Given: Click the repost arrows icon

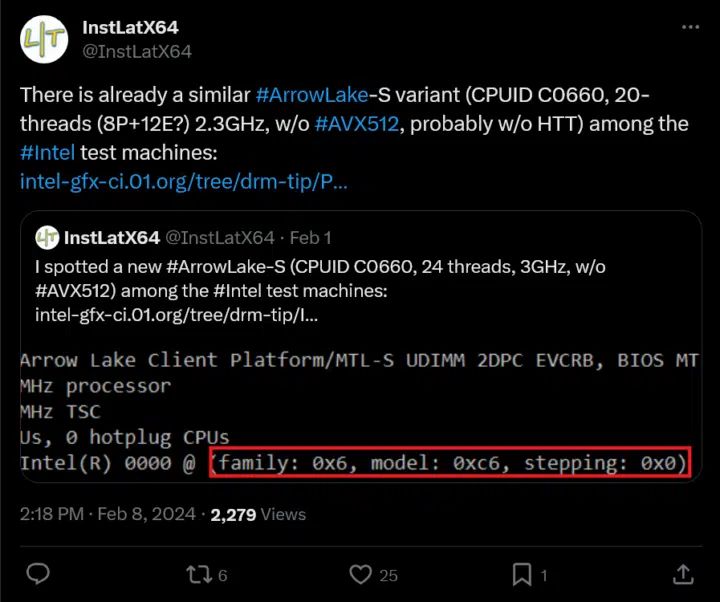Looking at the screenshot, I should (x=201, y=574).
